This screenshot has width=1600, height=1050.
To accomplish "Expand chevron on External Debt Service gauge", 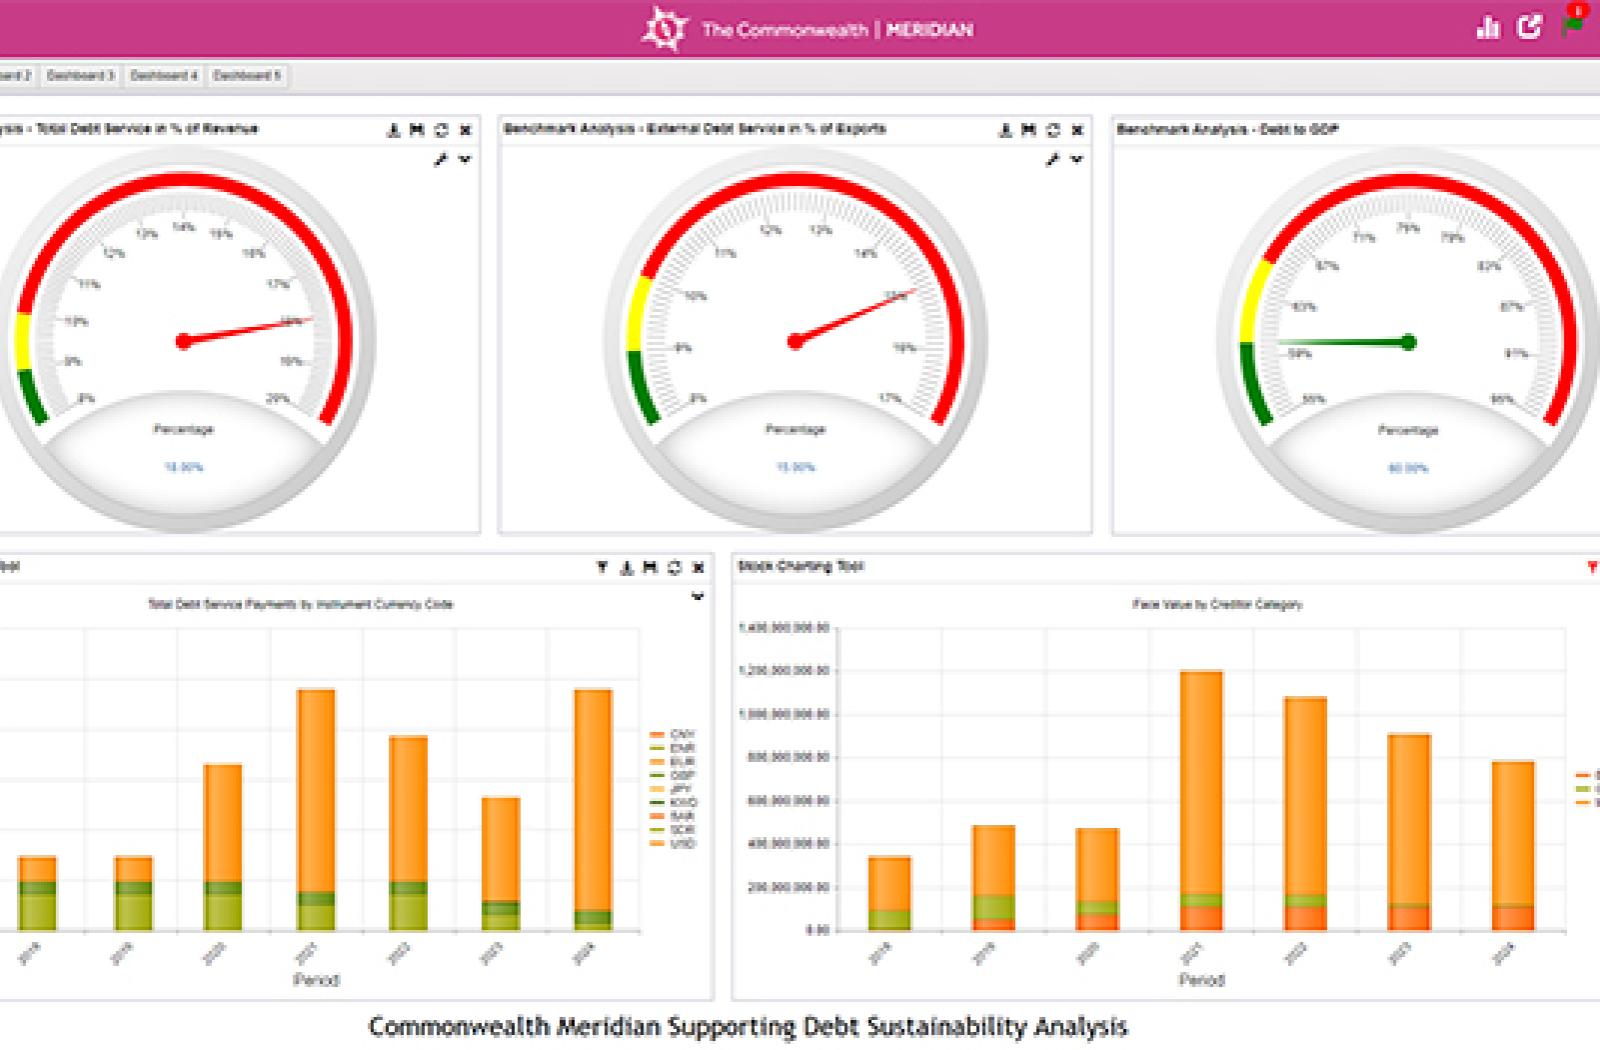I will click(x=1077, y=159).
